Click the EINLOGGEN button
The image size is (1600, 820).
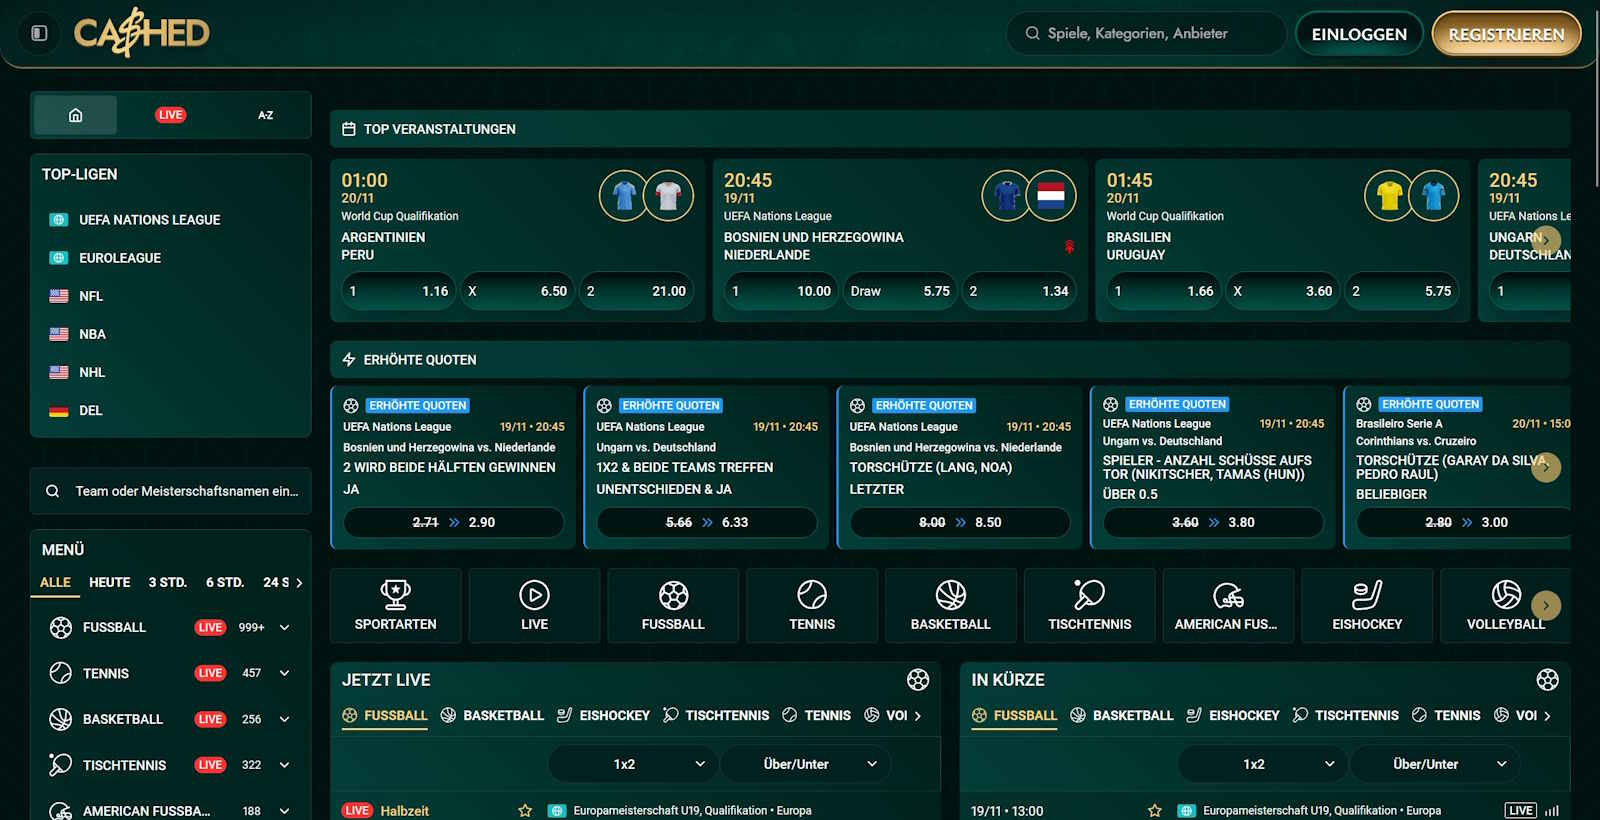pyautogui.click(x=1358, y=34)
